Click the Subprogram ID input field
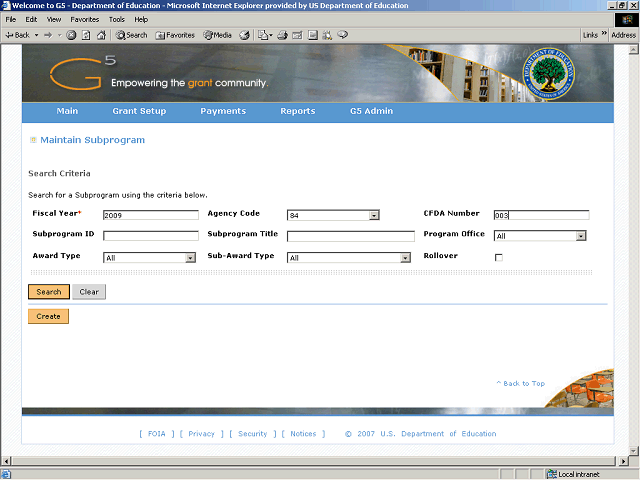This screenshot has width=640, height=480. pos(151,236)
